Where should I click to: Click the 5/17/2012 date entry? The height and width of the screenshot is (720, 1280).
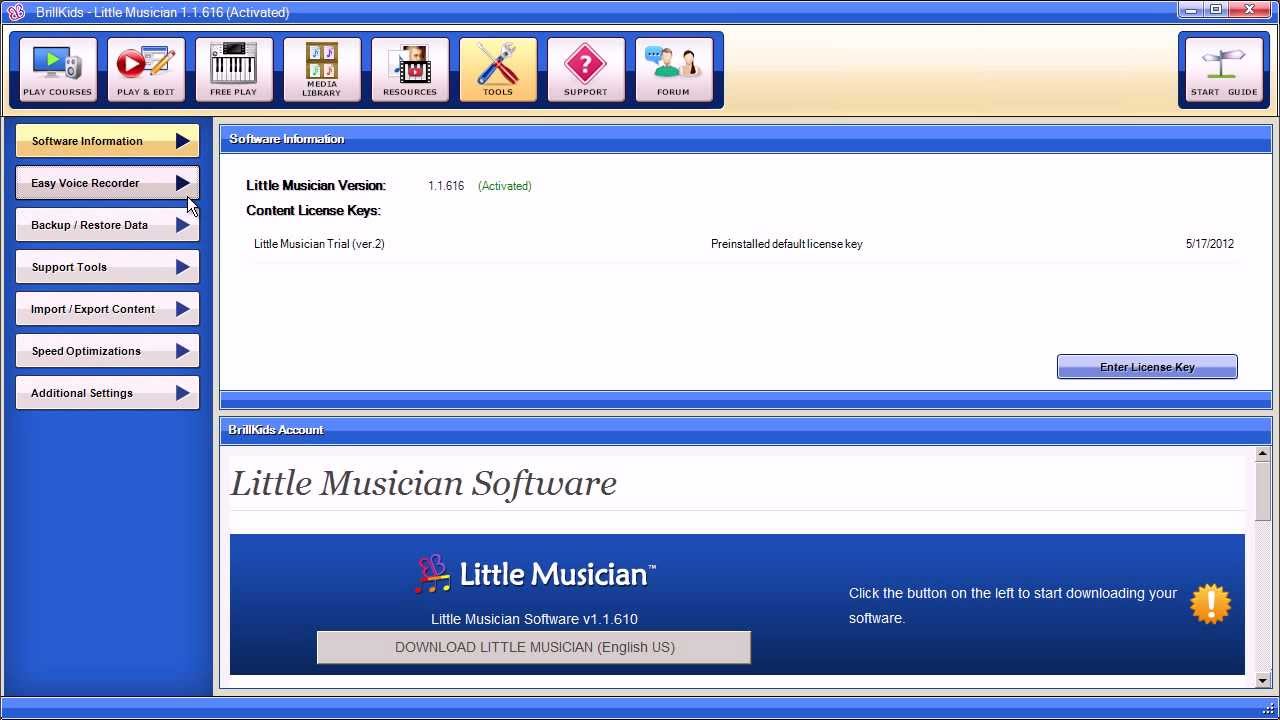(x=1210, y=244)
